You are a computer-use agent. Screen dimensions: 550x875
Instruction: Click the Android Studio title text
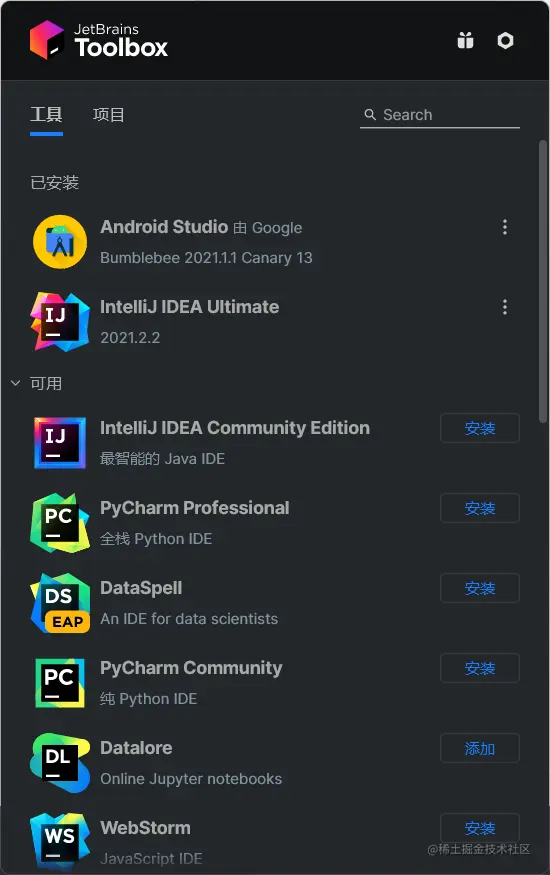click(x=164, y=227)
